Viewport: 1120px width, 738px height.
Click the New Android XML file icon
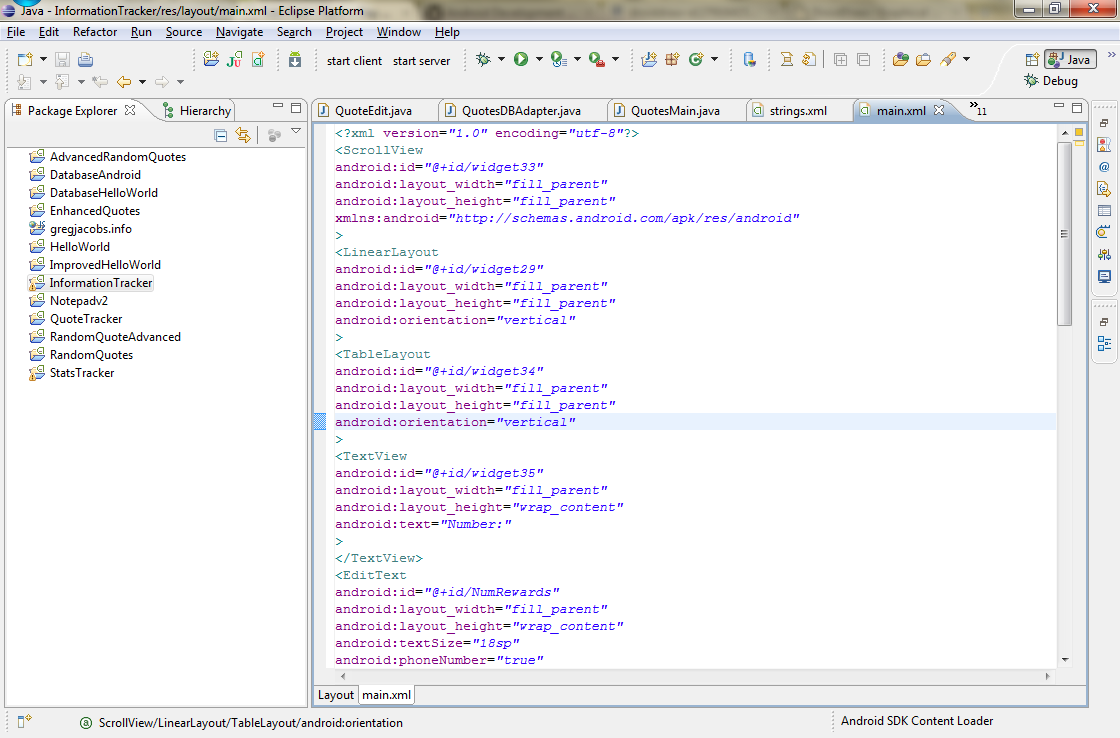click(258, 59)
